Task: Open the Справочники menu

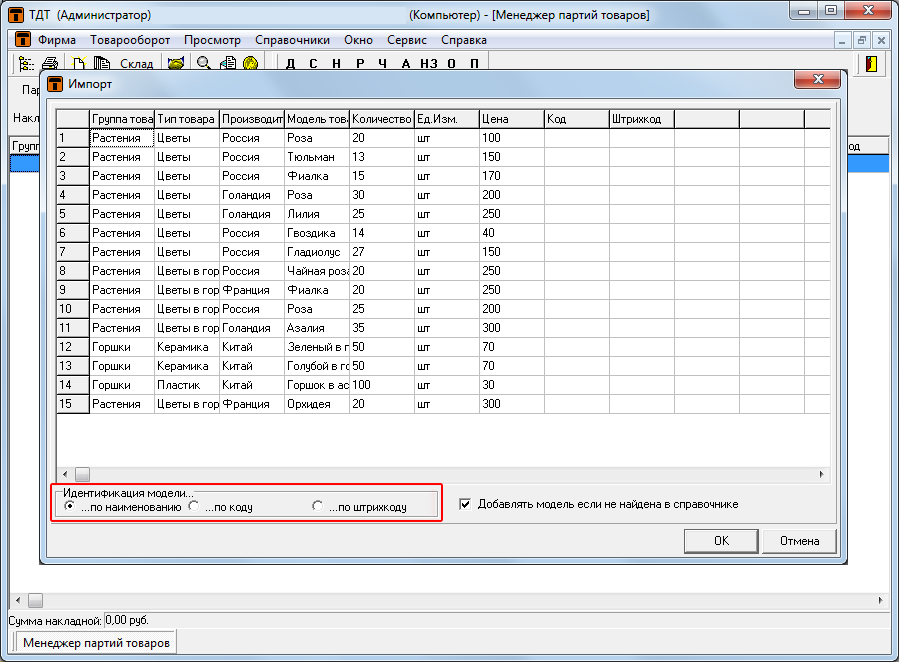Action: tap(292, 40)
